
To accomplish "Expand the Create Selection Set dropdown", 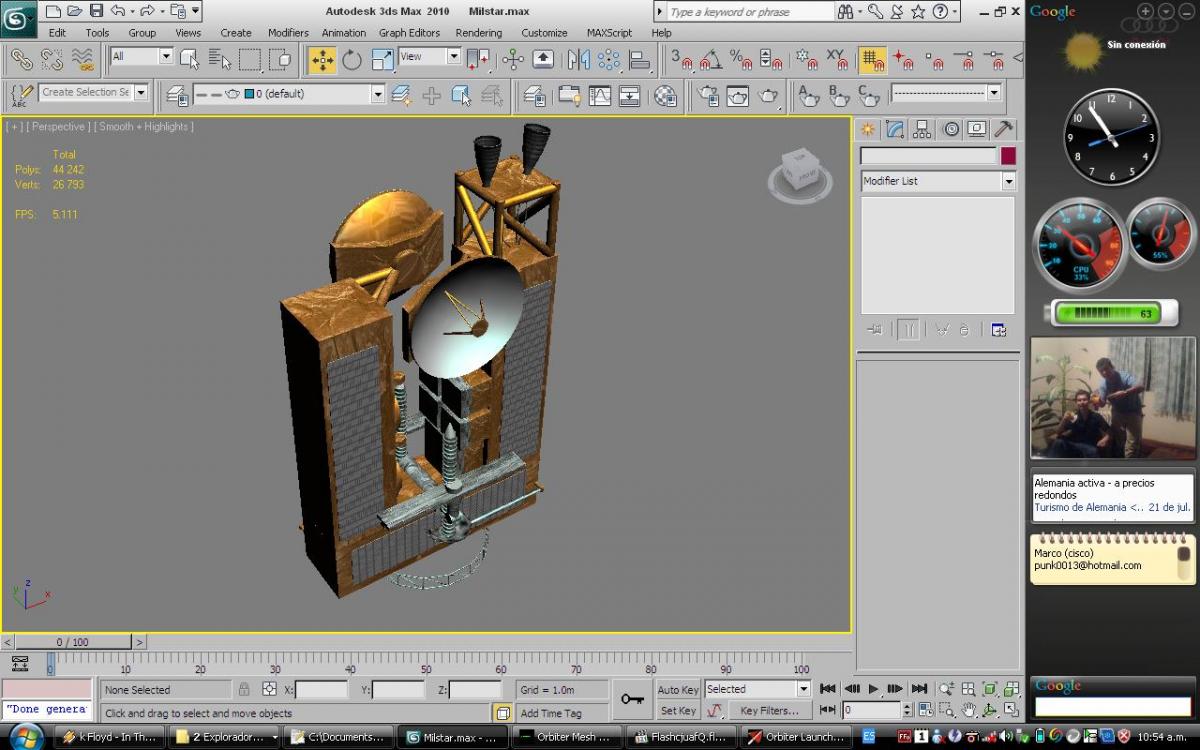I will pyautogui.click(x=141, y=92).
